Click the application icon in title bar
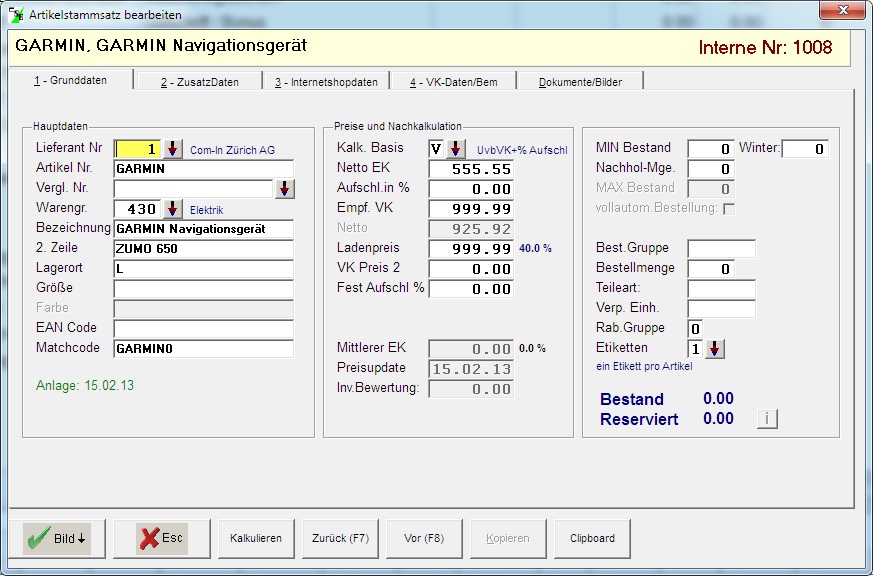The height and width of the screenshot is (576, 873). (17, 14)
